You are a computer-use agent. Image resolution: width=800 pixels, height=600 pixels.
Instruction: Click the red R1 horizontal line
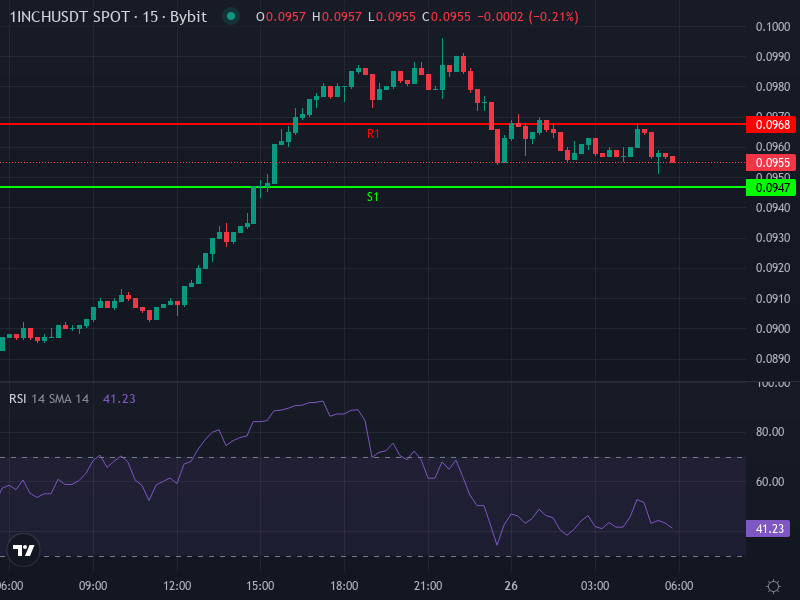[200, 122]
